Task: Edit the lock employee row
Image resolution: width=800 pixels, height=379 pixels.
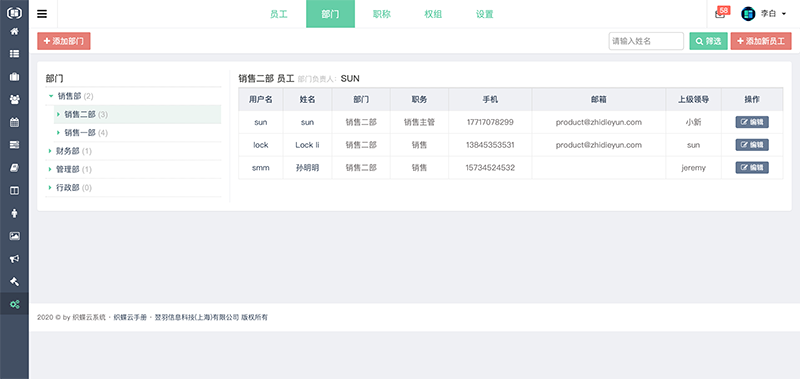Action: pos(752,145)
